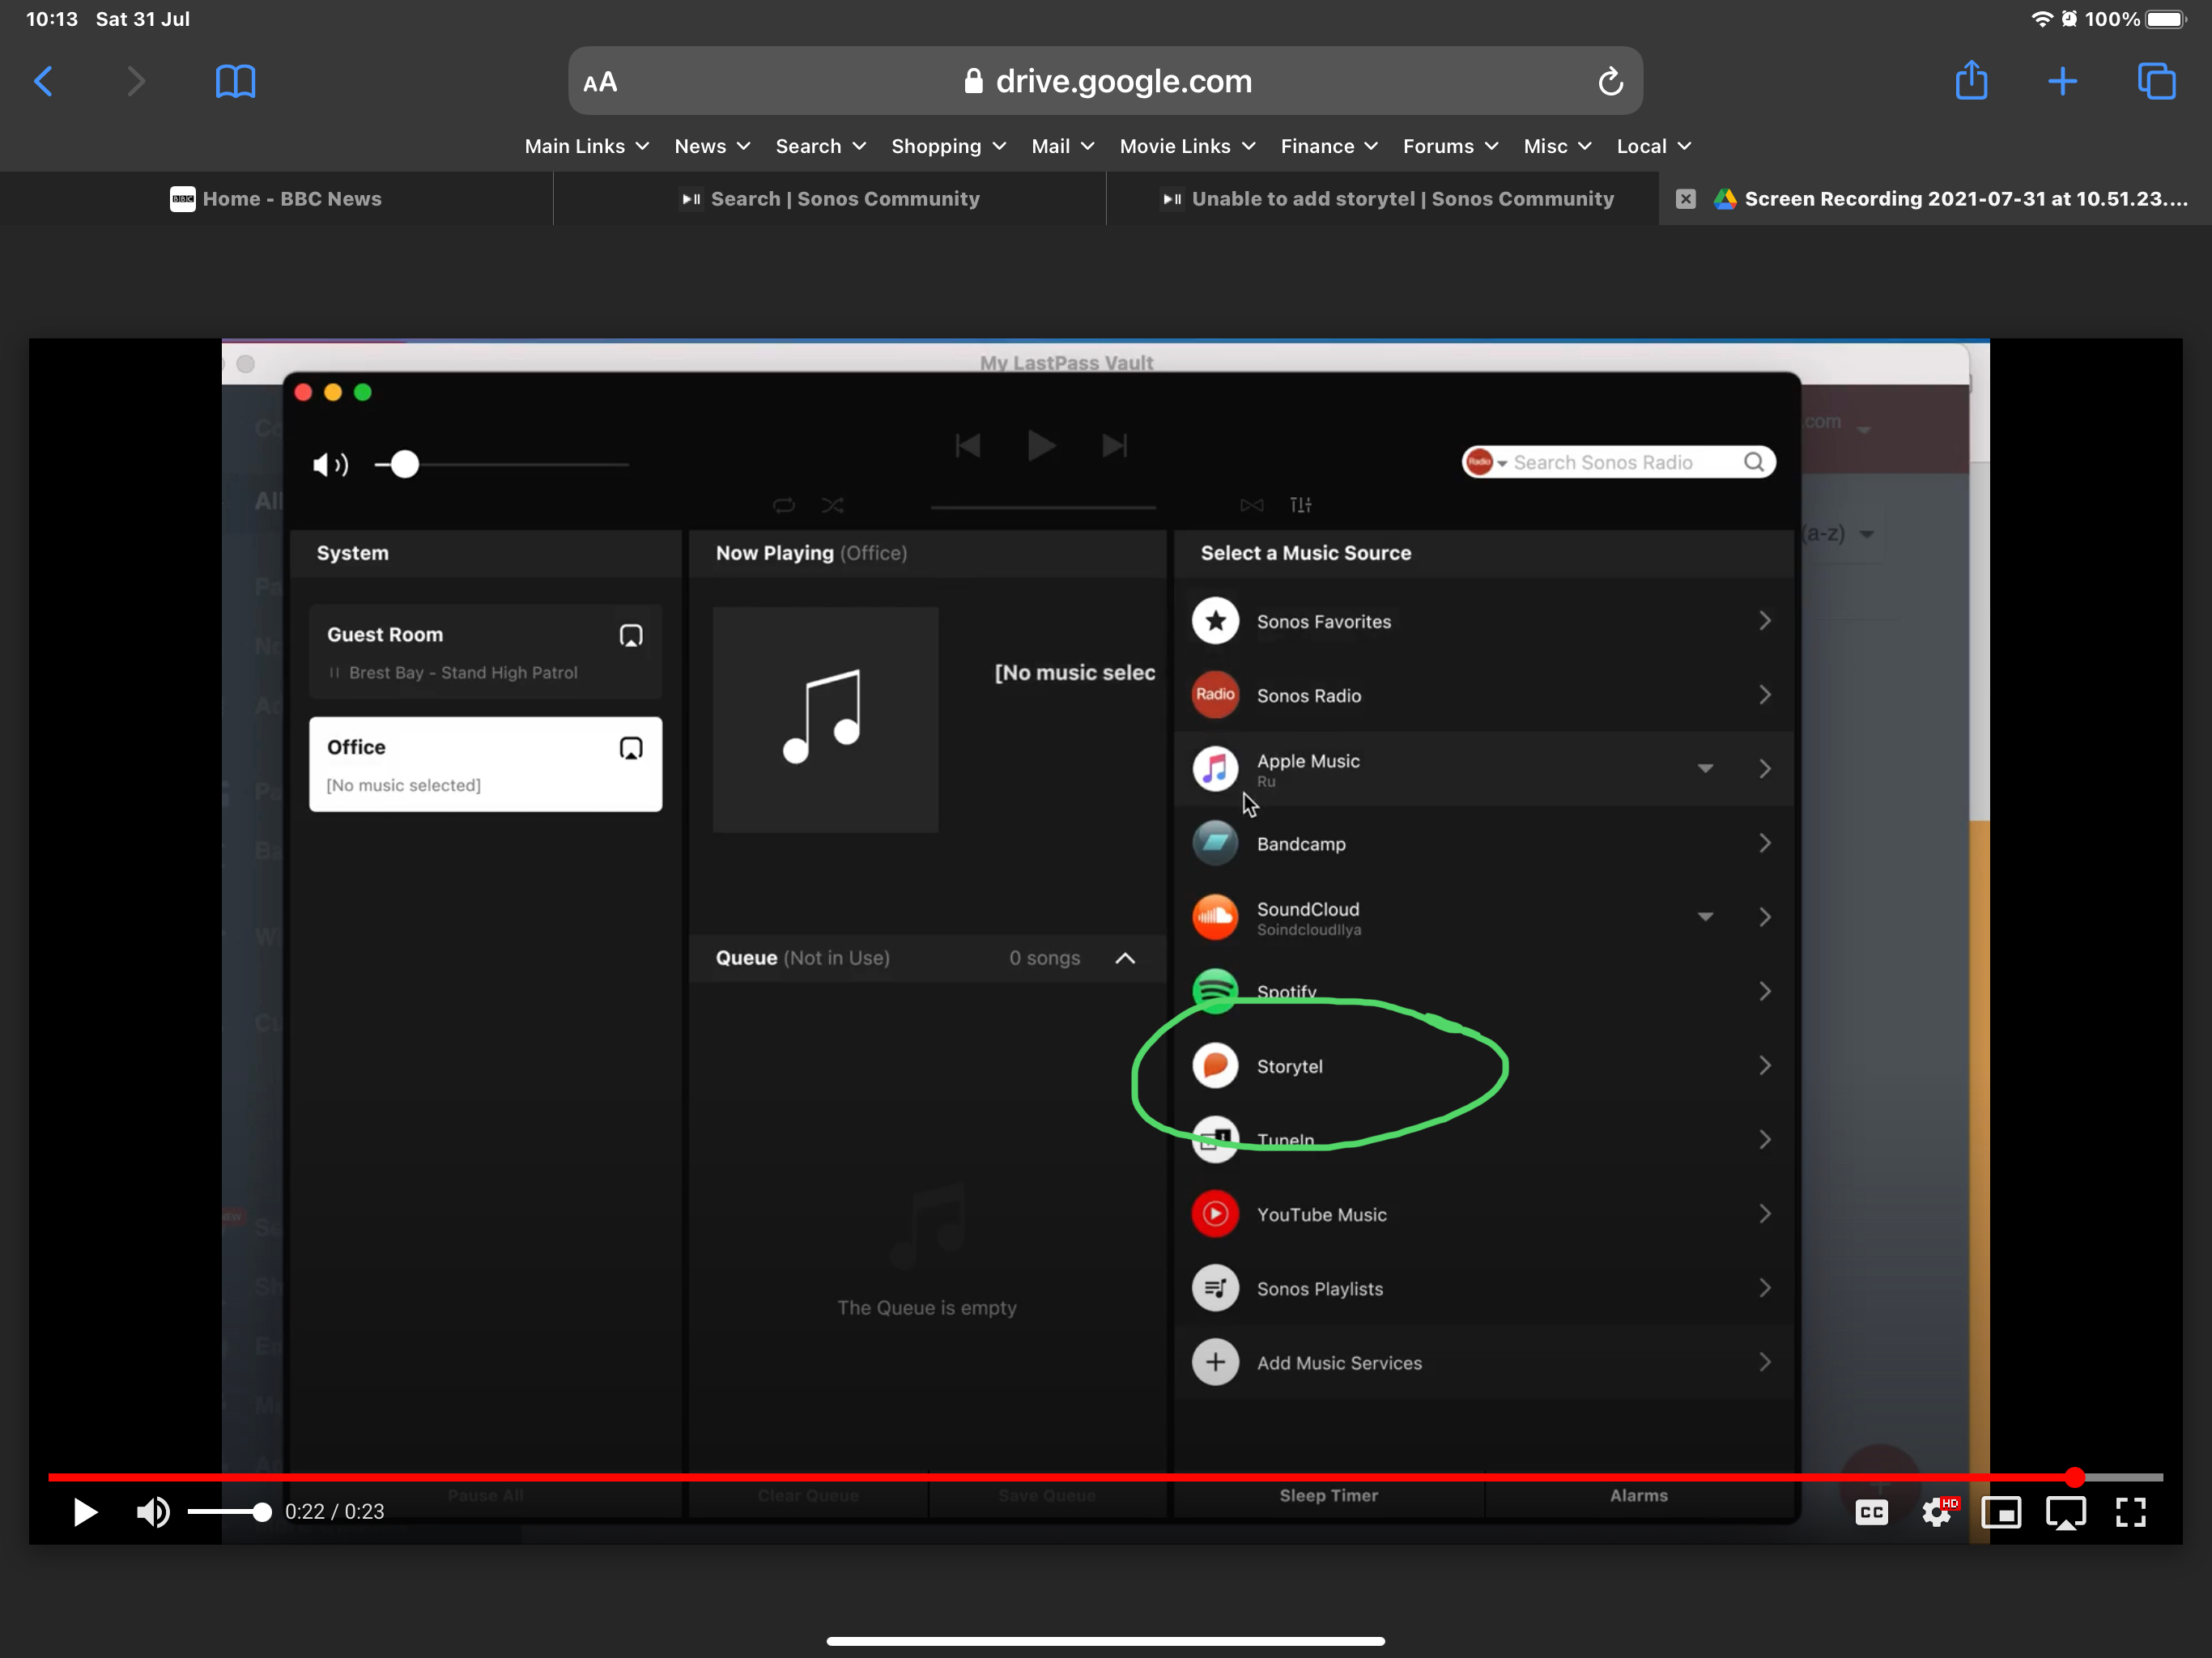Open the Safari share sheet
Screen dimensions: 2212x1658
tap(1971, 80)
